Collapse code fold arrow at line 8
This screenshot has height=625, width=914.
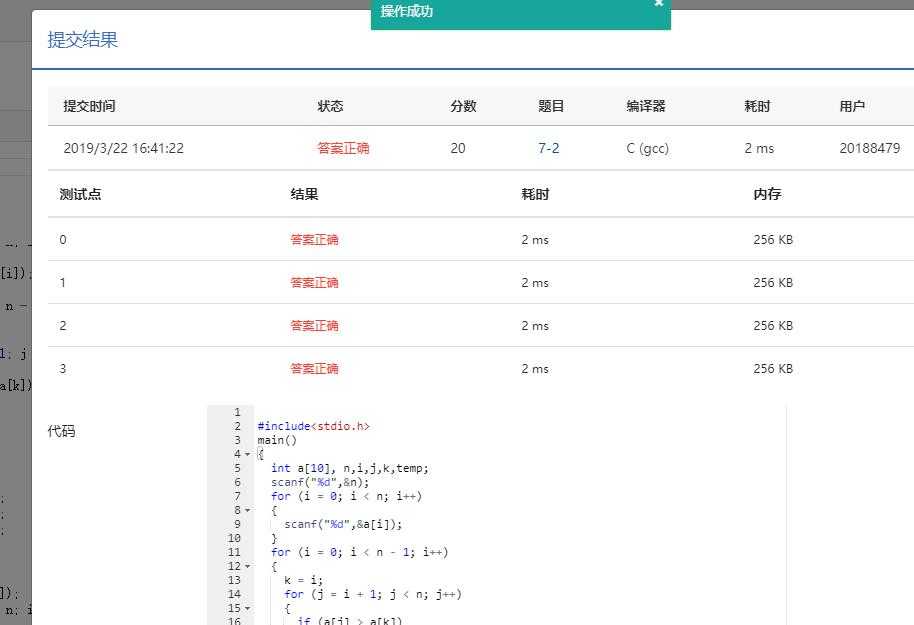coord(248,510)
